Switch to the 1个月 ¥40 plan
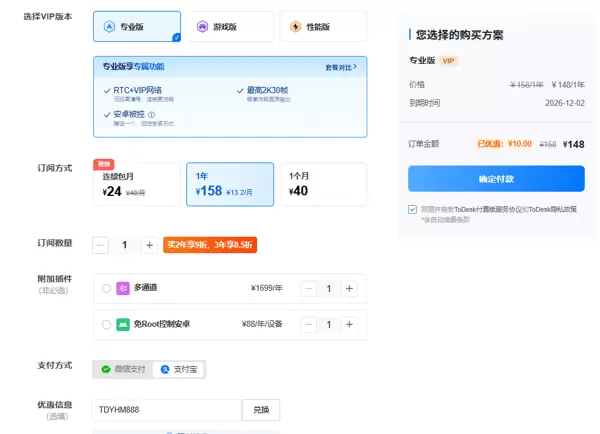 pos(322,184)
